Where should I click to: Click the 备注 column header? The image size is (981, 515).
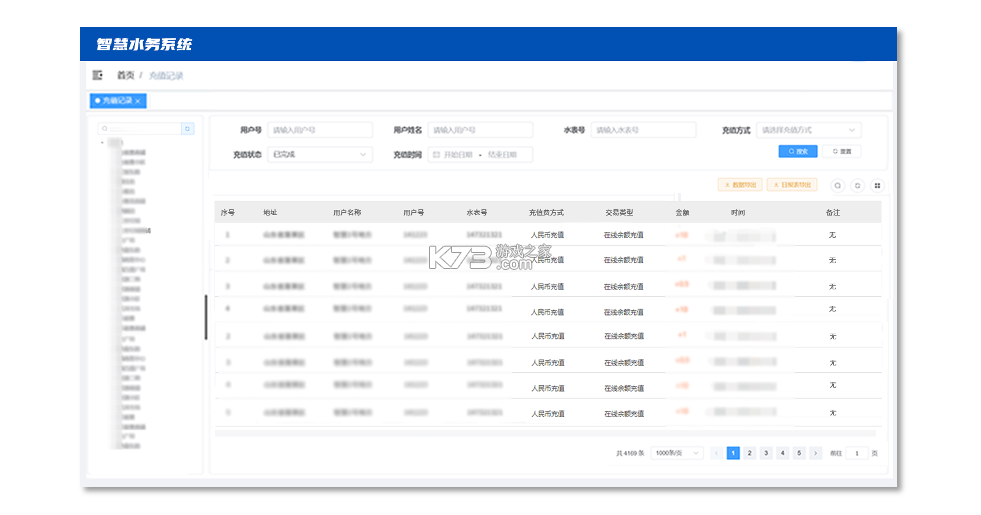pos(833,213)
